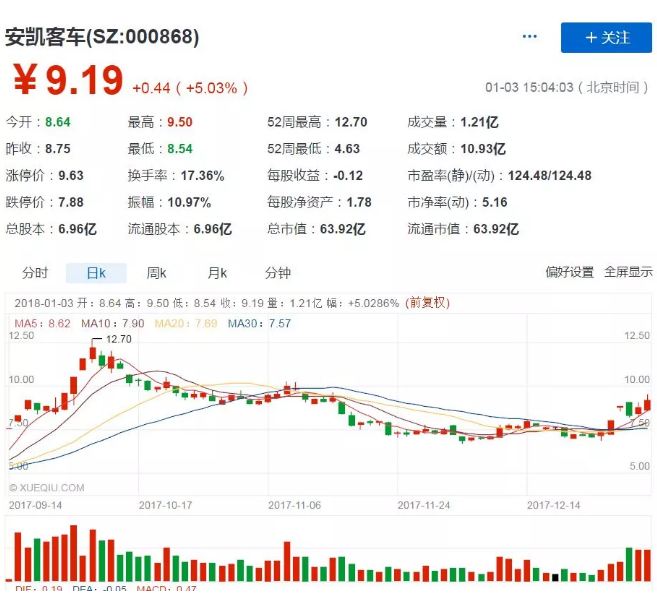The width and height of the screenshot is (657, 596).
Task: Click the 市净率(动) value 5.16
Action: pyautogui.click(x=494, y=202)
